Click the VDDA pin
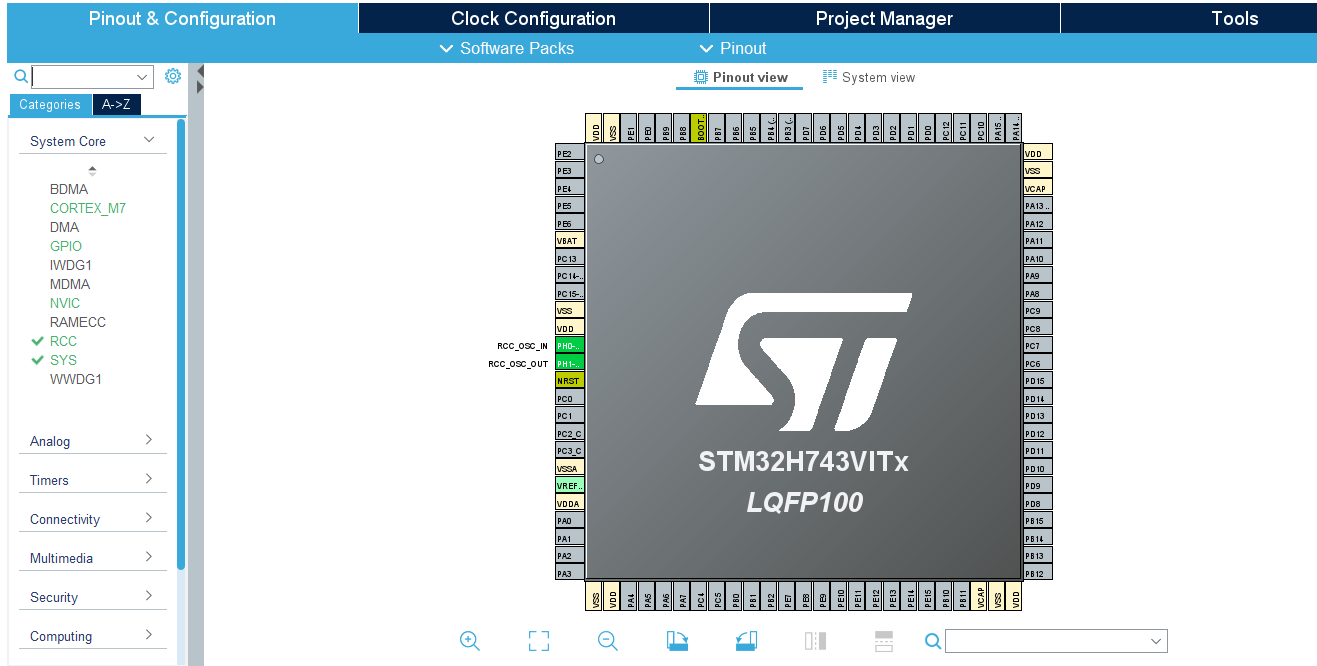This screenshot has height=666, width=1317. pos(570,503)
